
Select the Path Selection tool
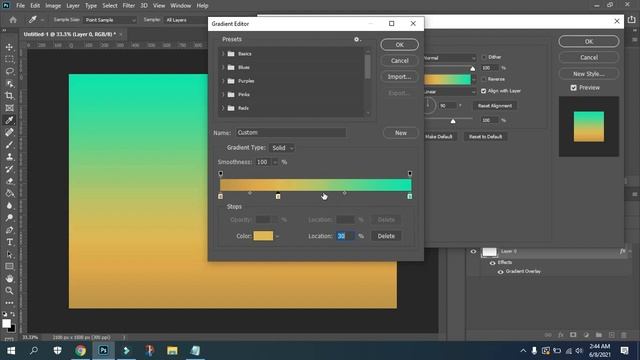[x=9, y=254]
